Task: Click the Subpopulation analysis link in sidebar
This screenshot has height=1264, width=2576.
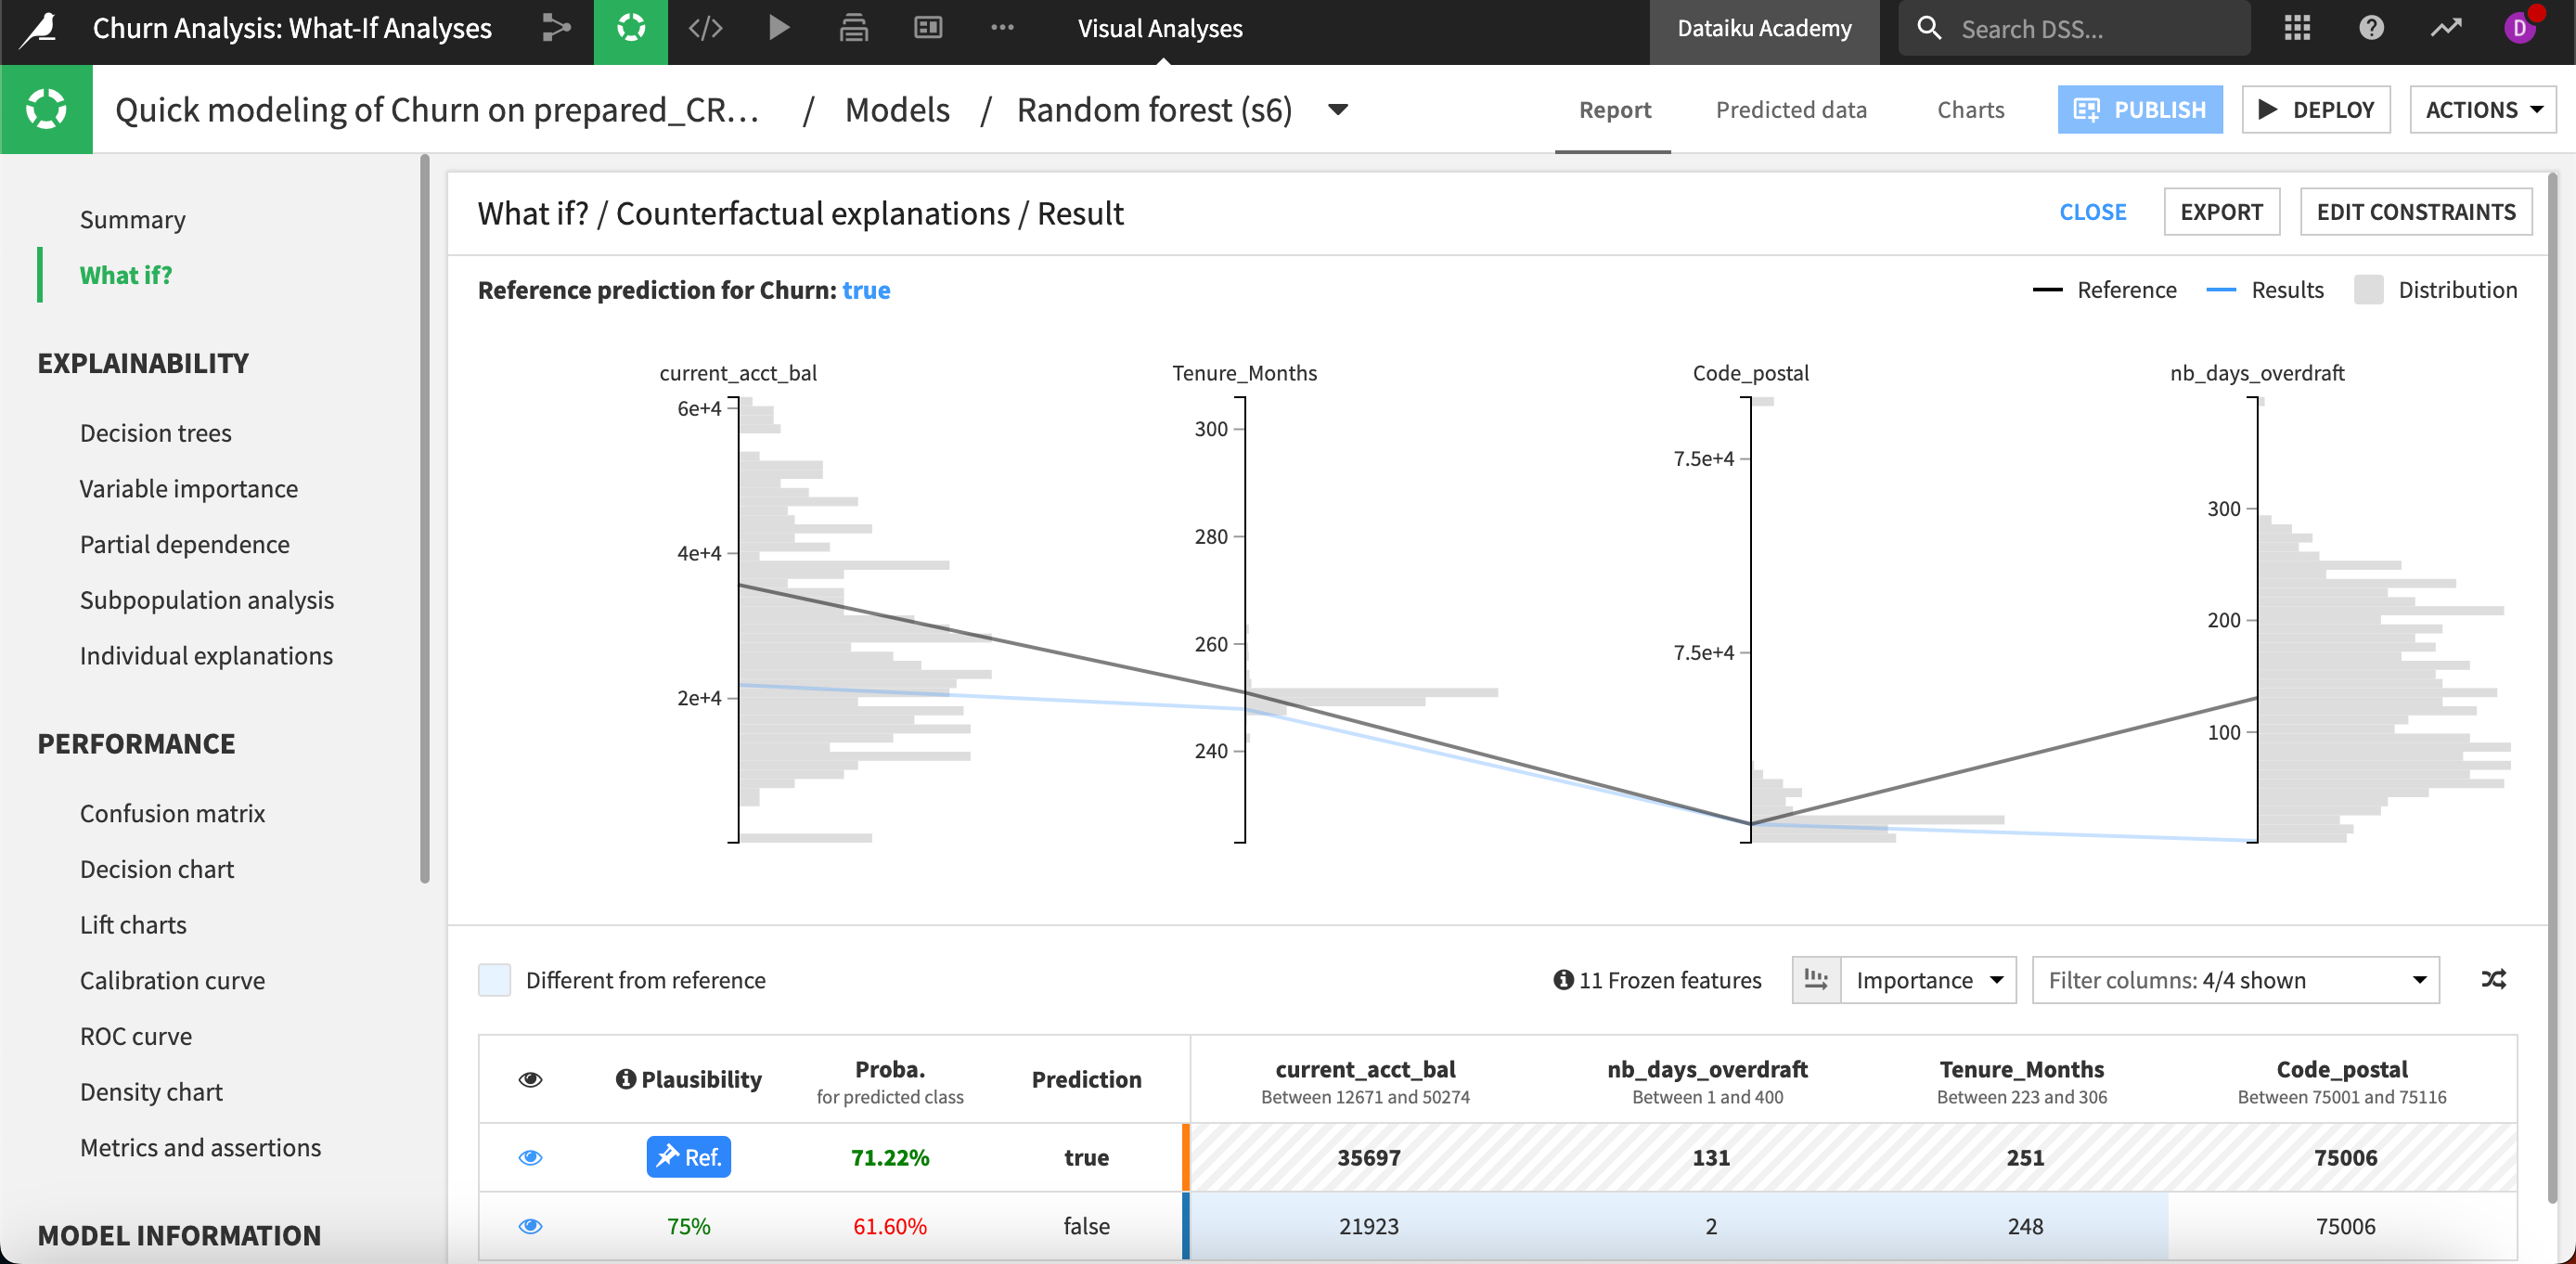Action: [x=205, y=599]
